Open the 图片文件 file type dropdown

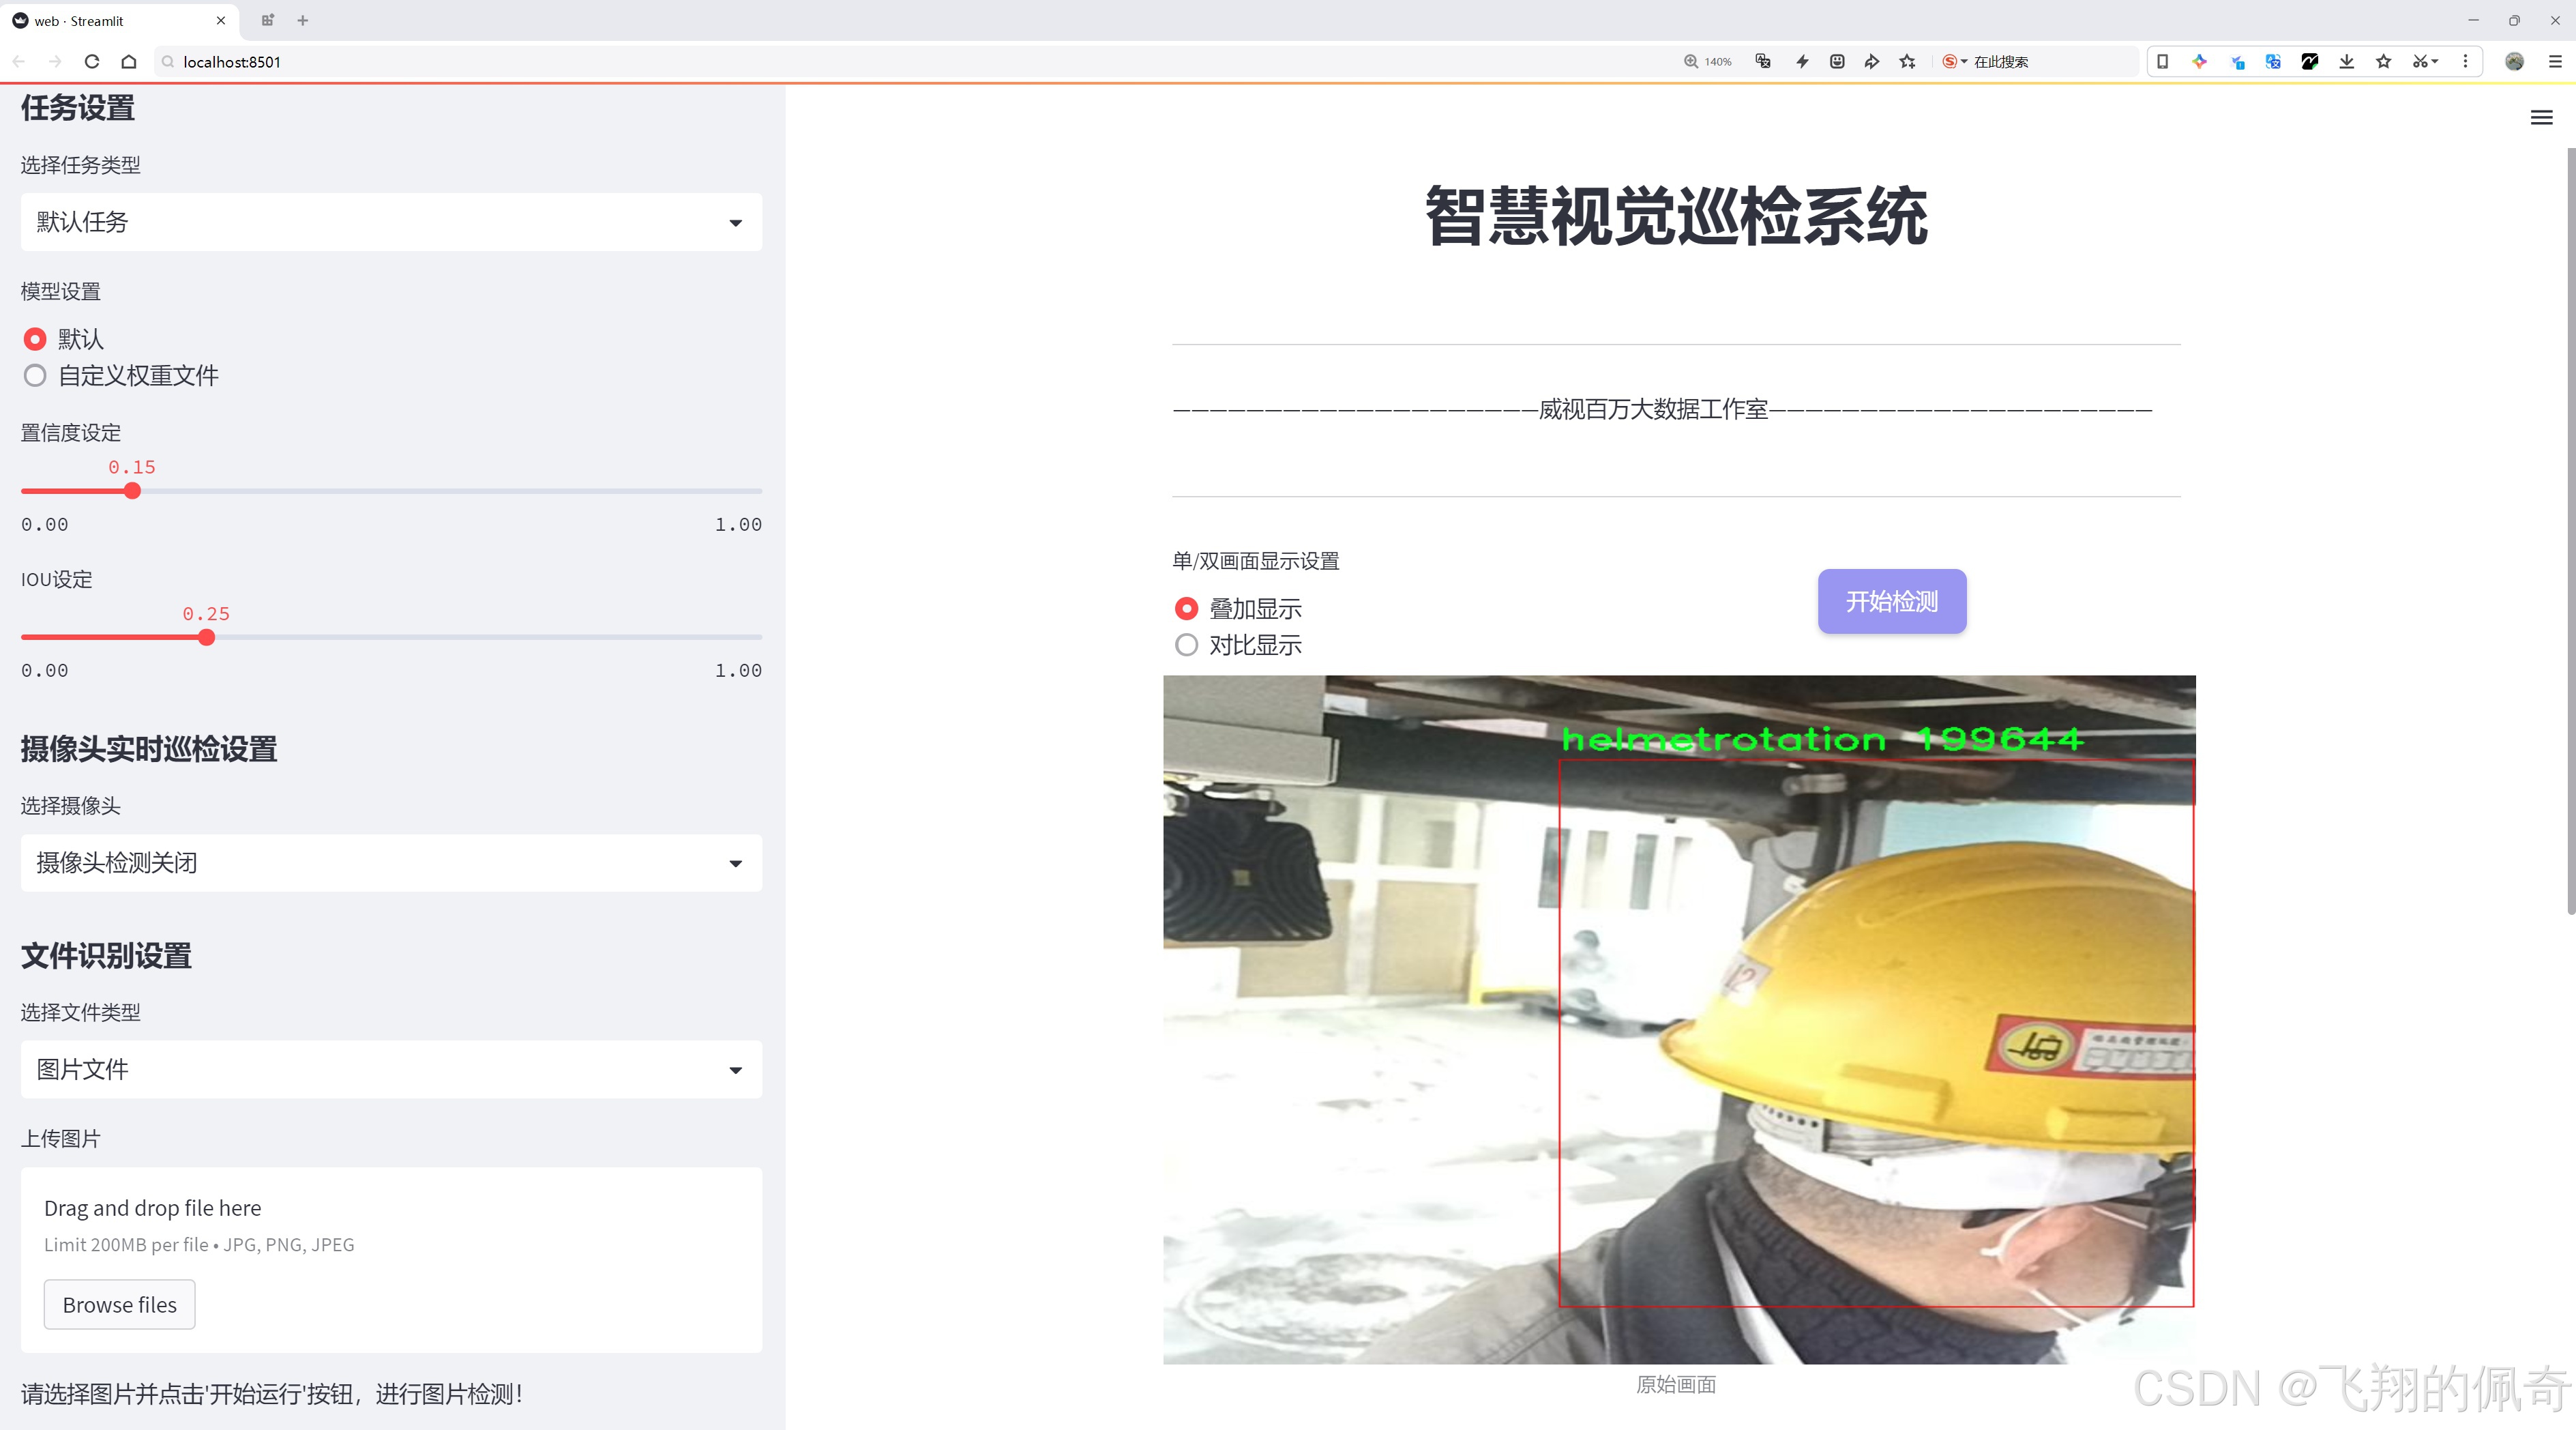coord(390,1069)
